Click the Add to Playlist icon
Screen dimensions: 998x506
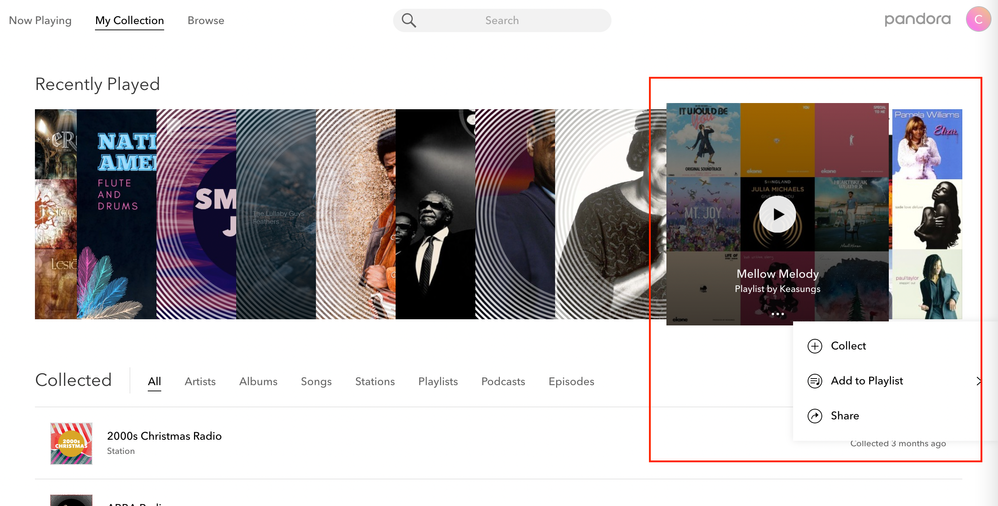(x=814, y=381)
